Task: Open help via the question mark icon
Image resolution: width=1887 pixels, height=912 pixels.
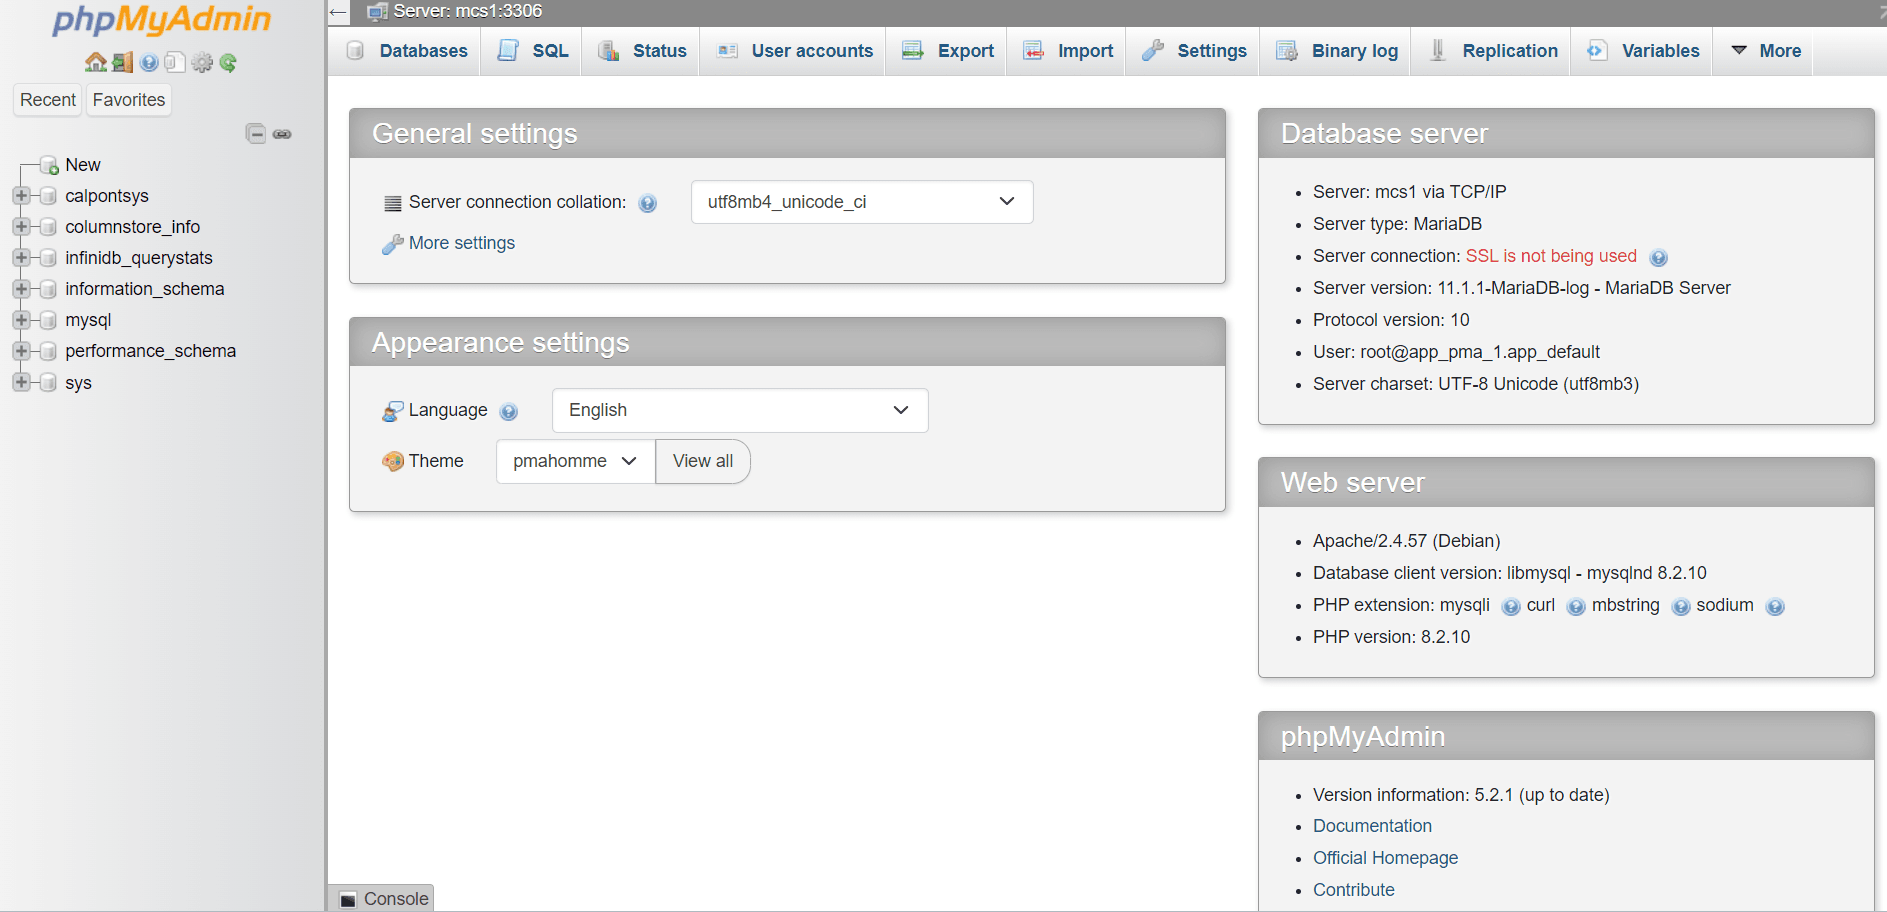Action: [x=149, y=62]
